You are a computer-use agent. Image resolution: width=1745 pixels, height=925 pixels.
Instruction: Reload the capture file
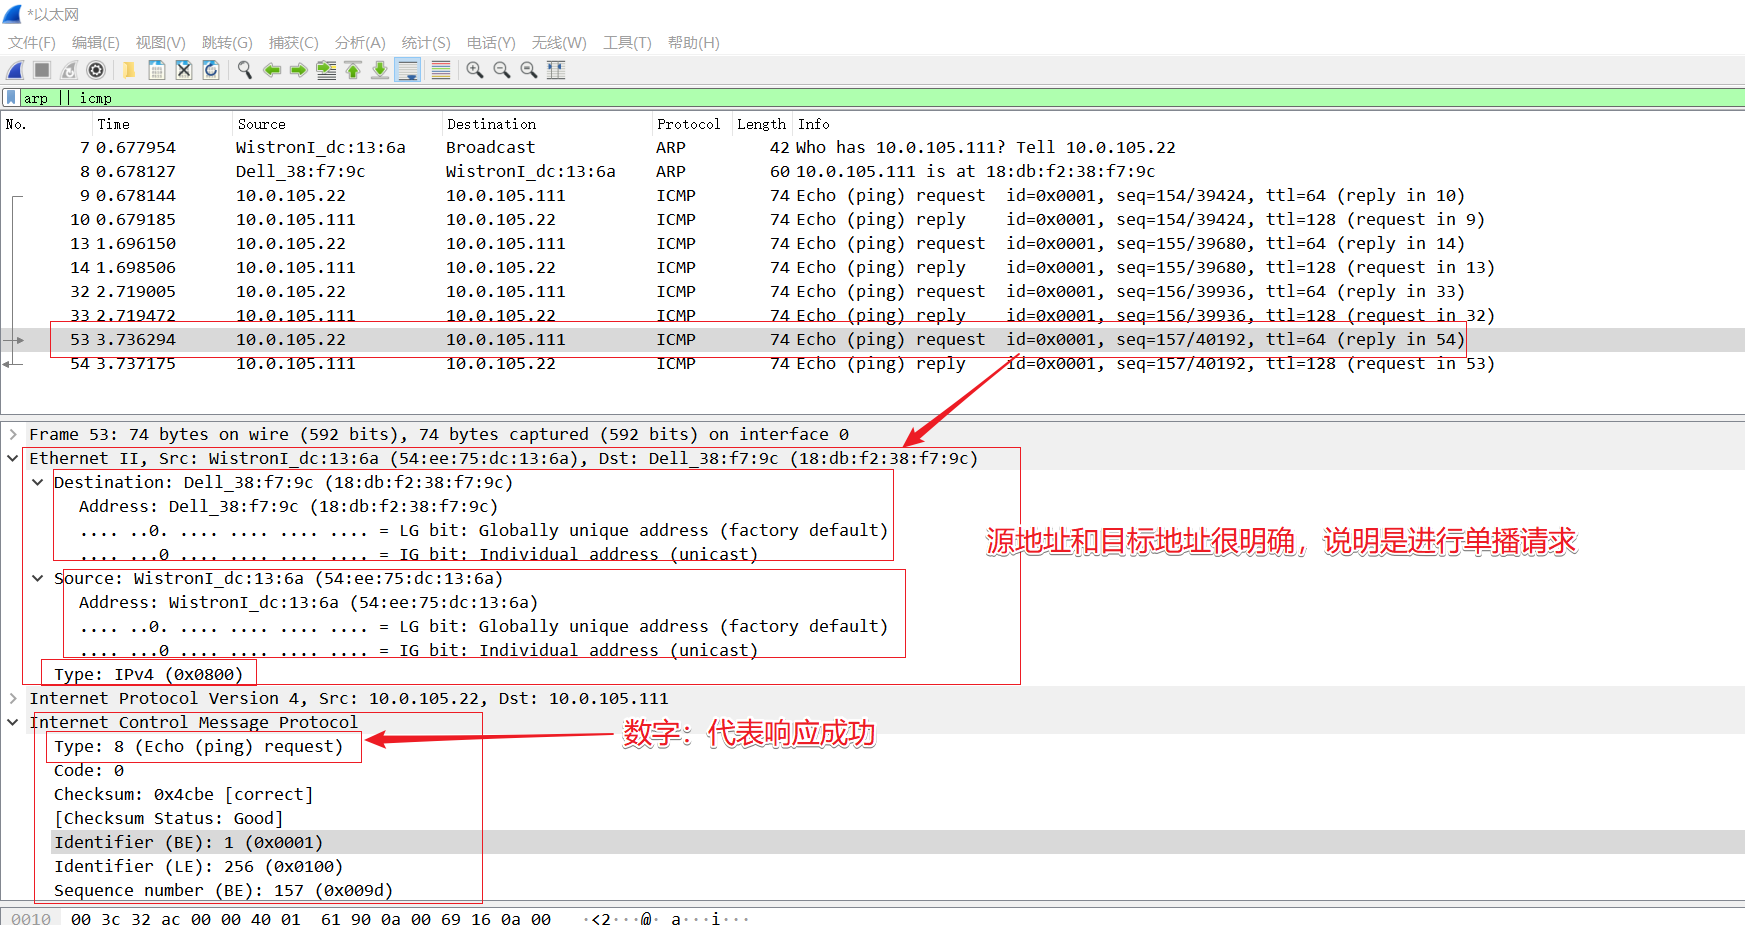point(211,70)
